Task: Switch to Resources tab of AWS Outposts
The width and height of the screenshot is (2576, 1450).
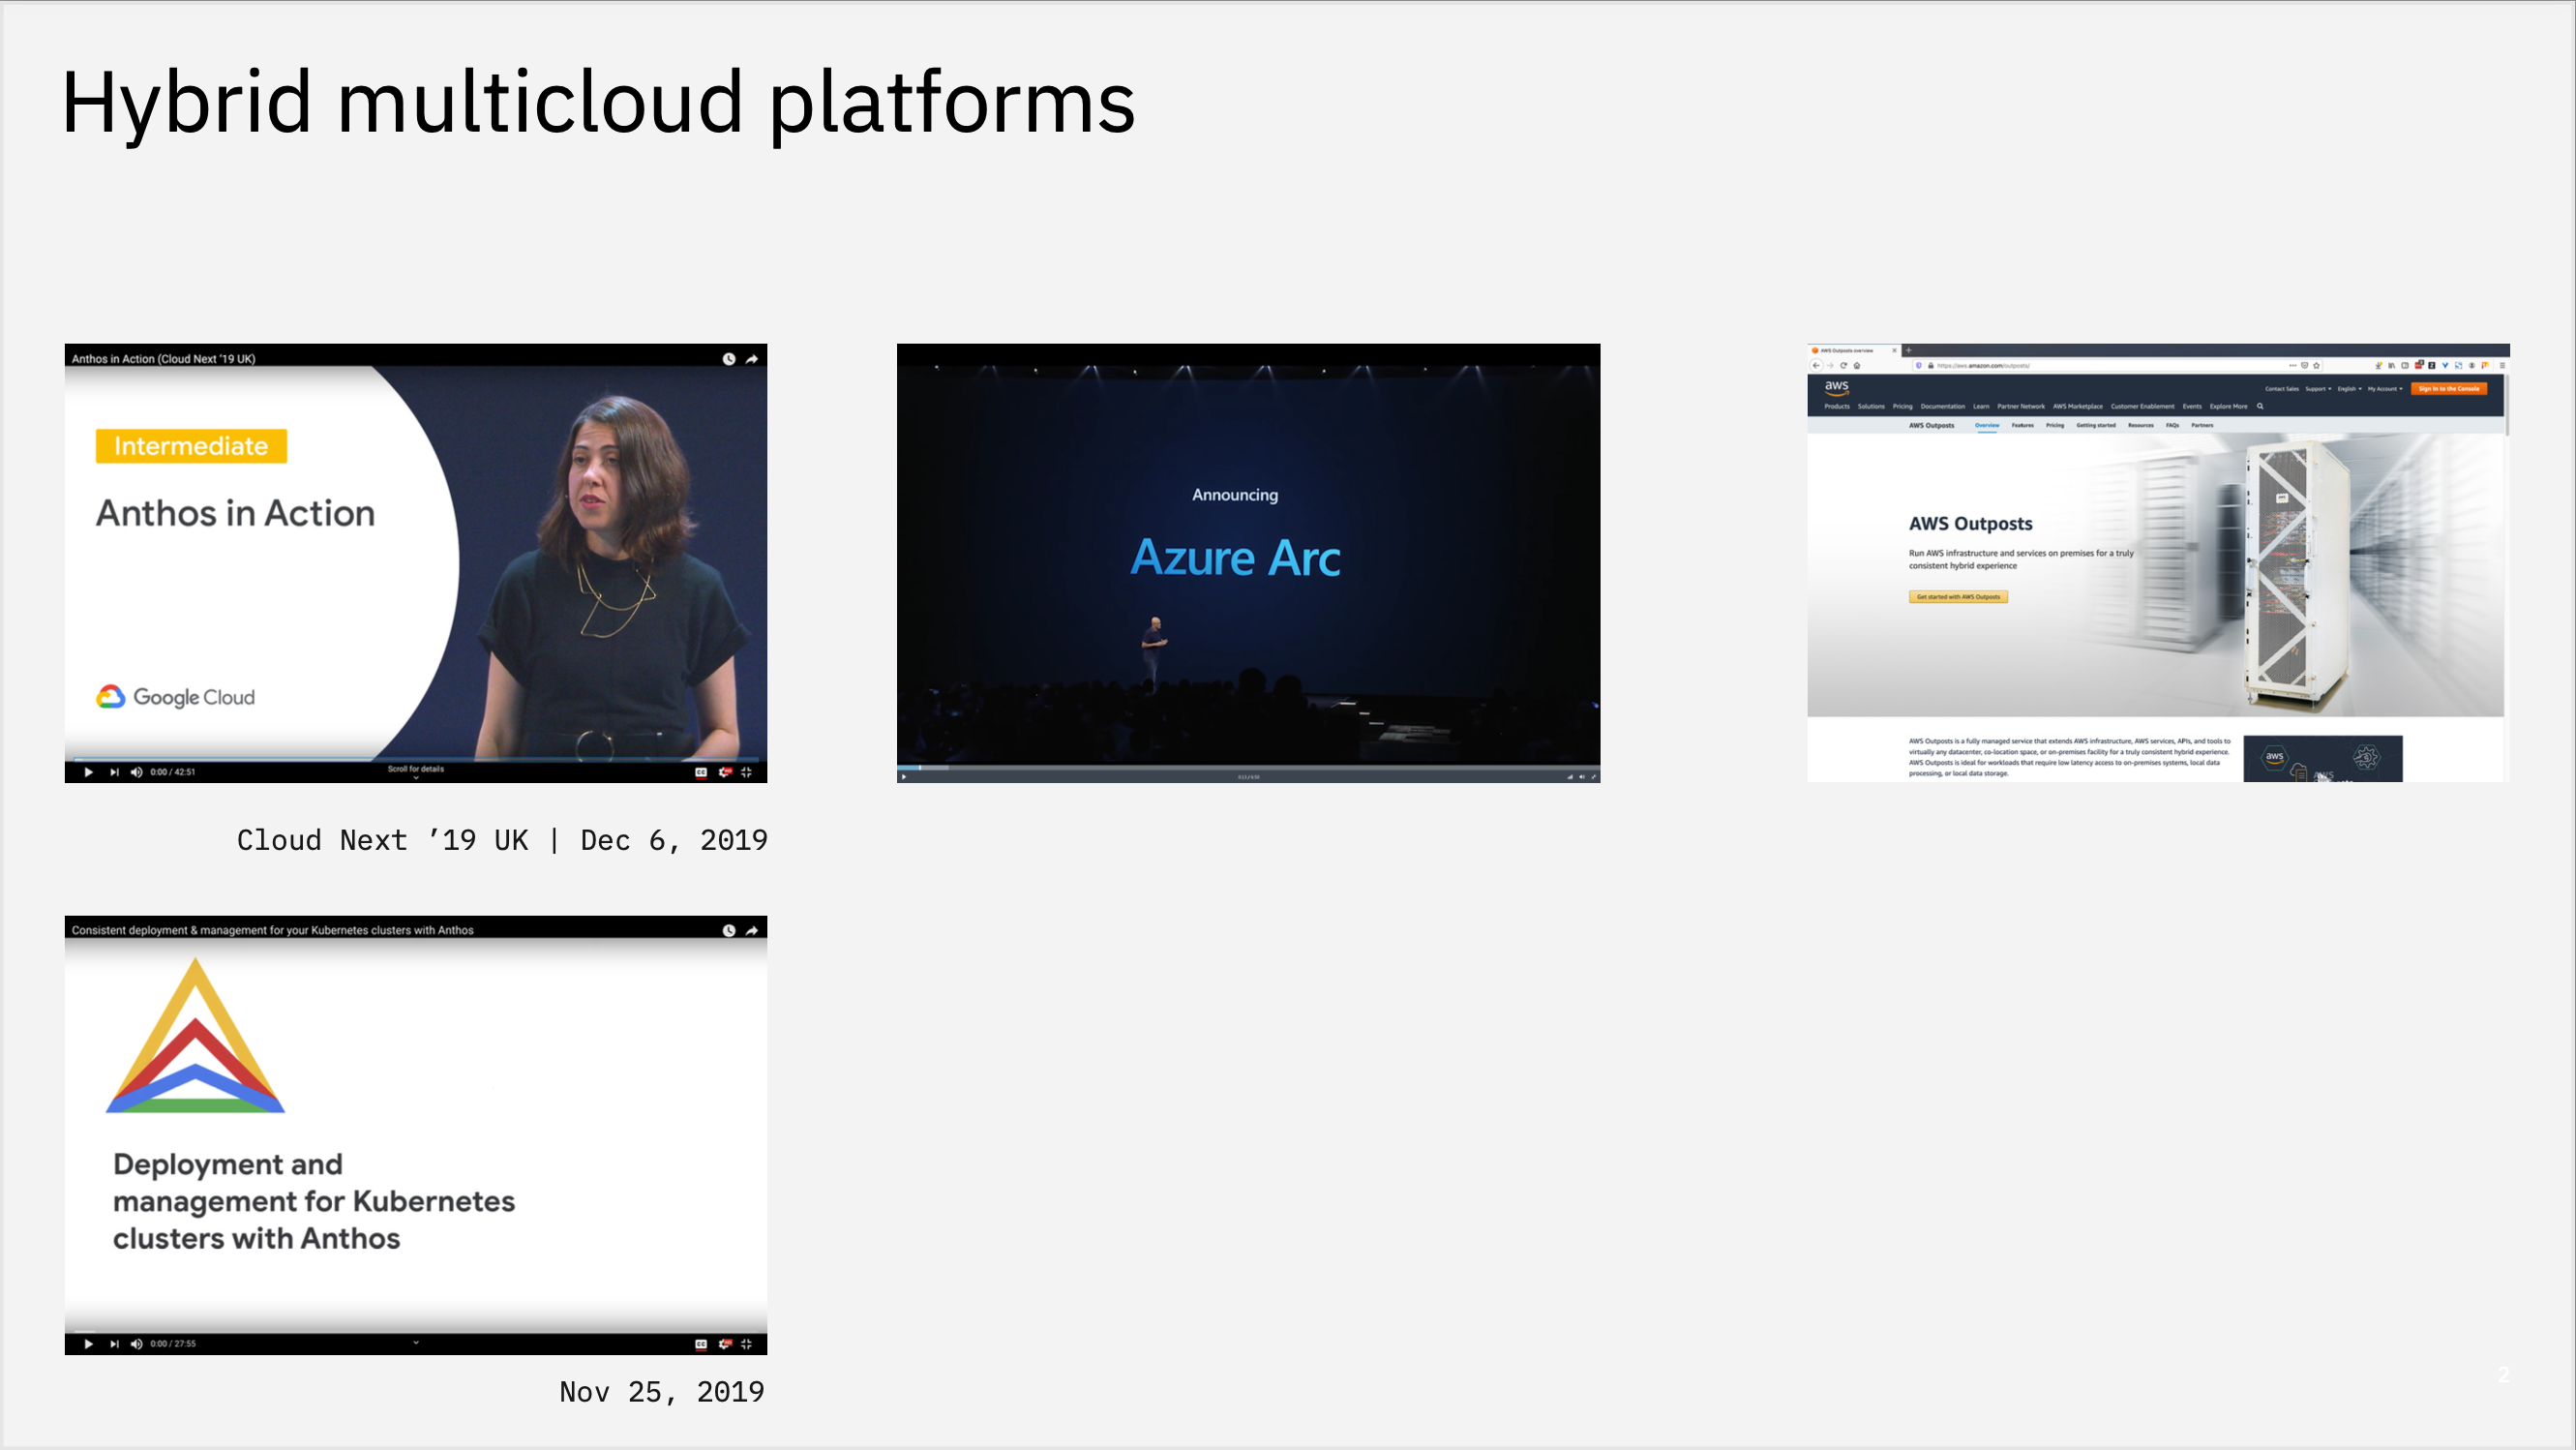Action: 2141,425
